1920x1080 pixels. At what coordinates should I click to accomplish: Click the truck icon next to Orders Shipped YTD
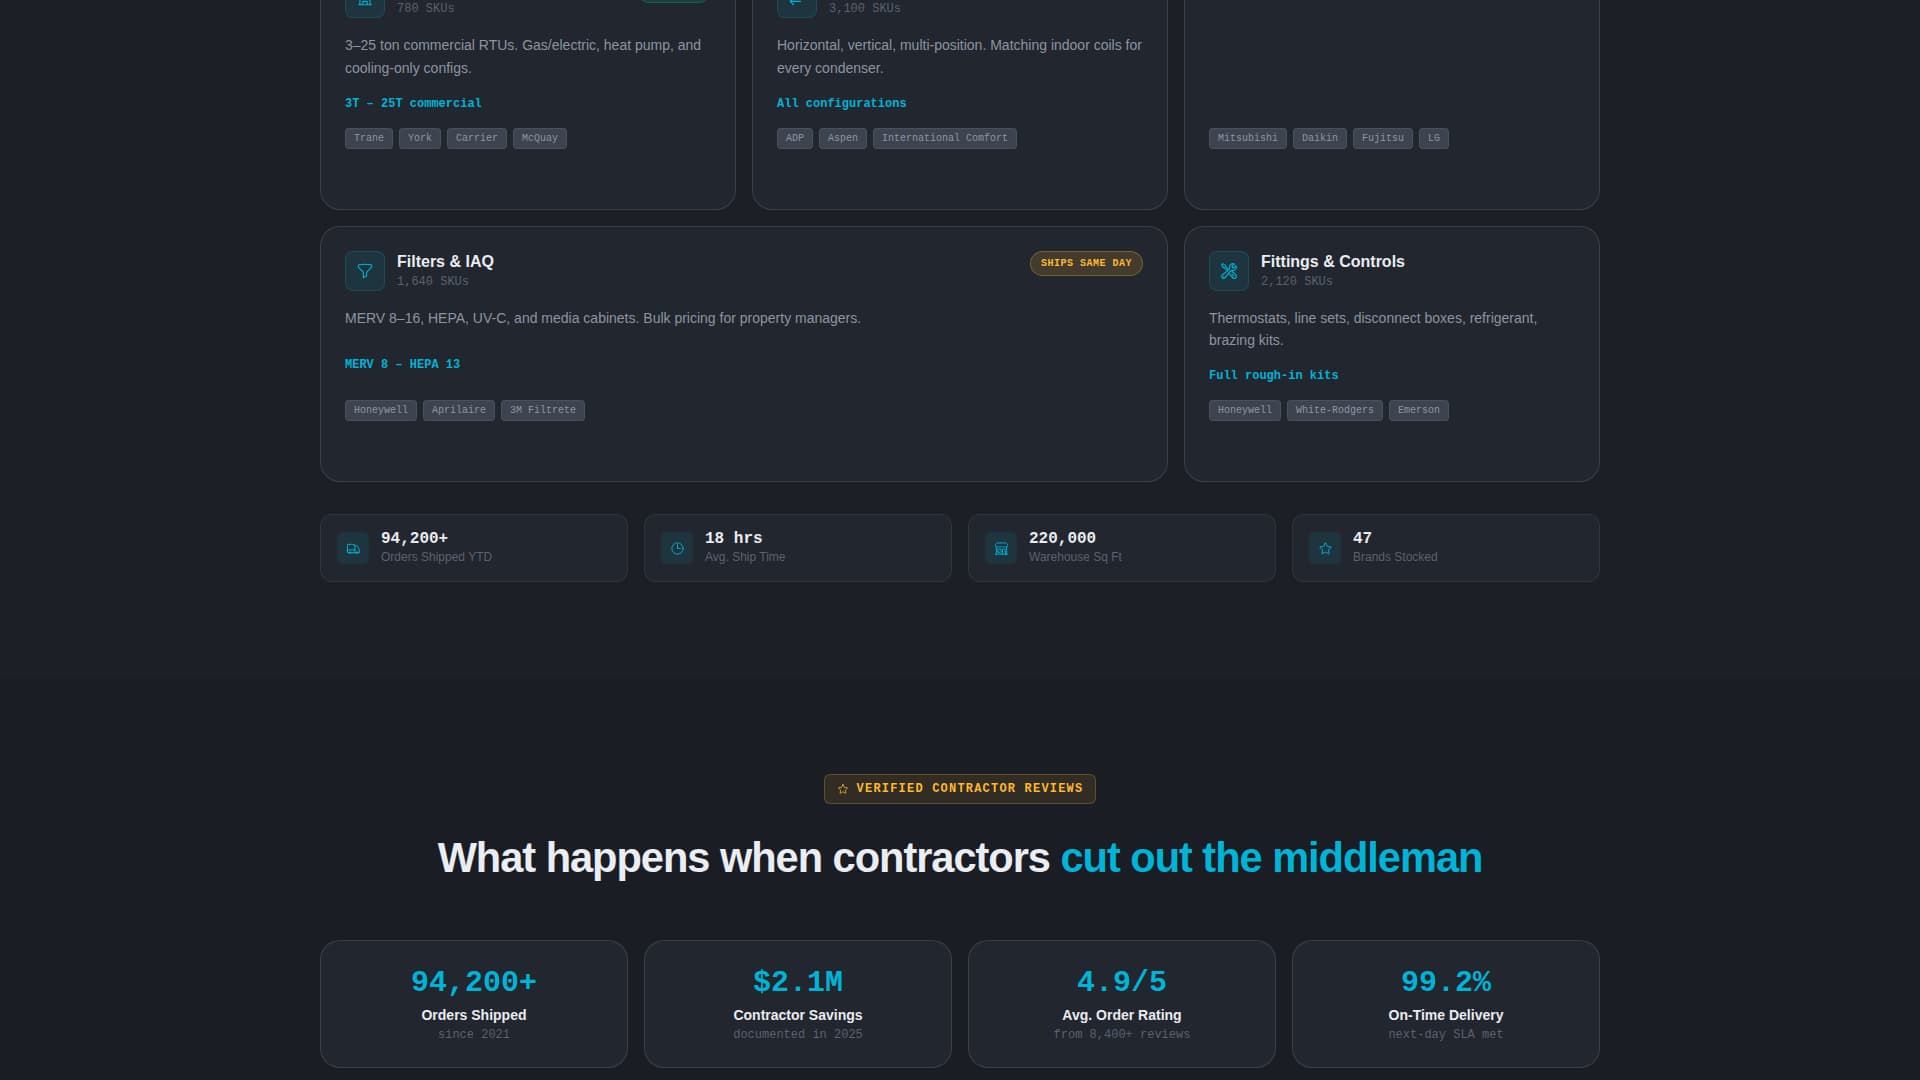(x=353, y=548)
